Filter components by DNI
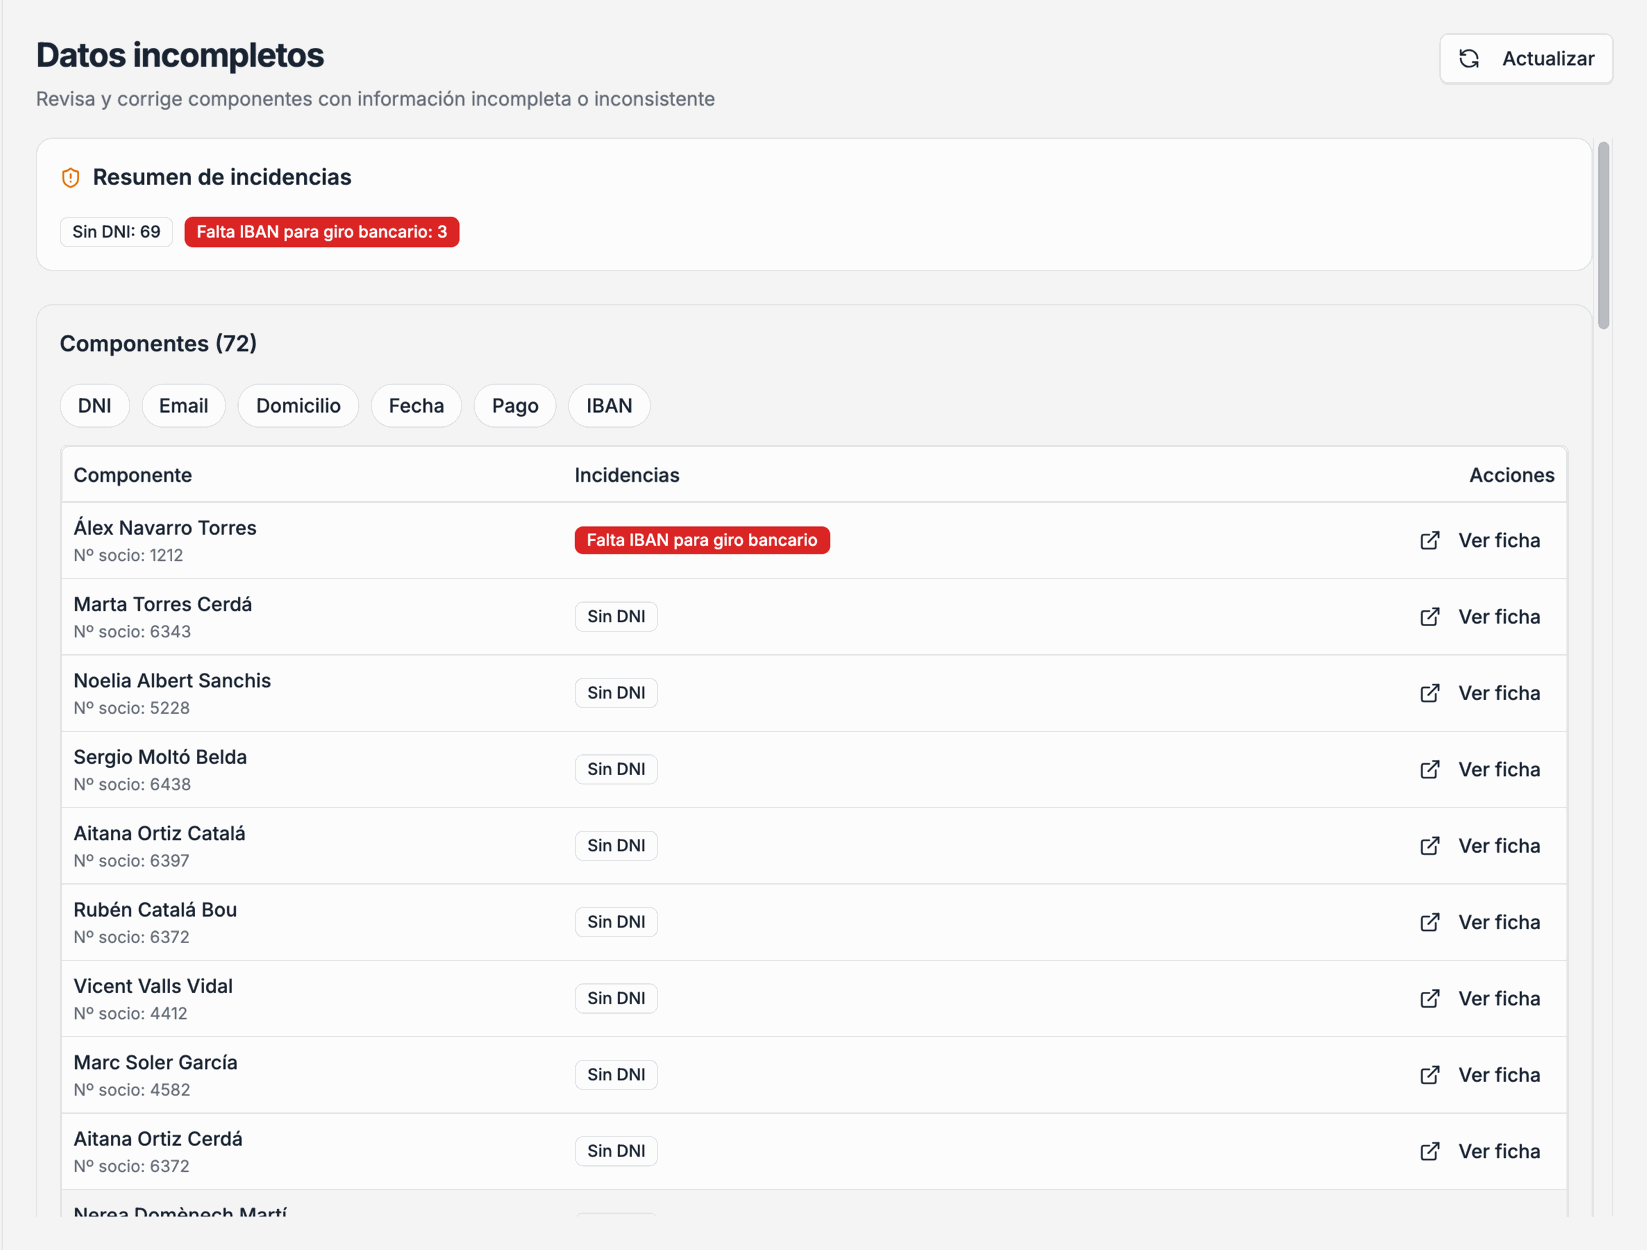Image resolution: width=1647 pixels, height=1250 pixels. point(95,406)
